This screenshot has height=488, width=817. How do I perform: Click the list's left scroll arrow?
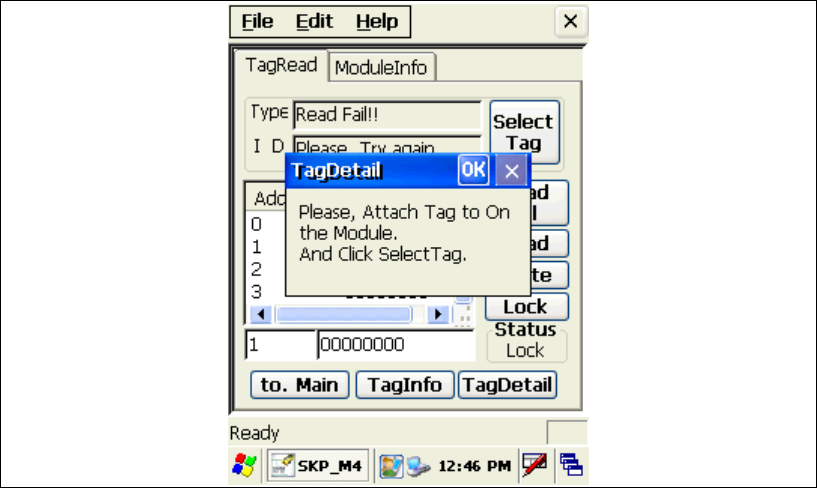click(x=261, y=314)
